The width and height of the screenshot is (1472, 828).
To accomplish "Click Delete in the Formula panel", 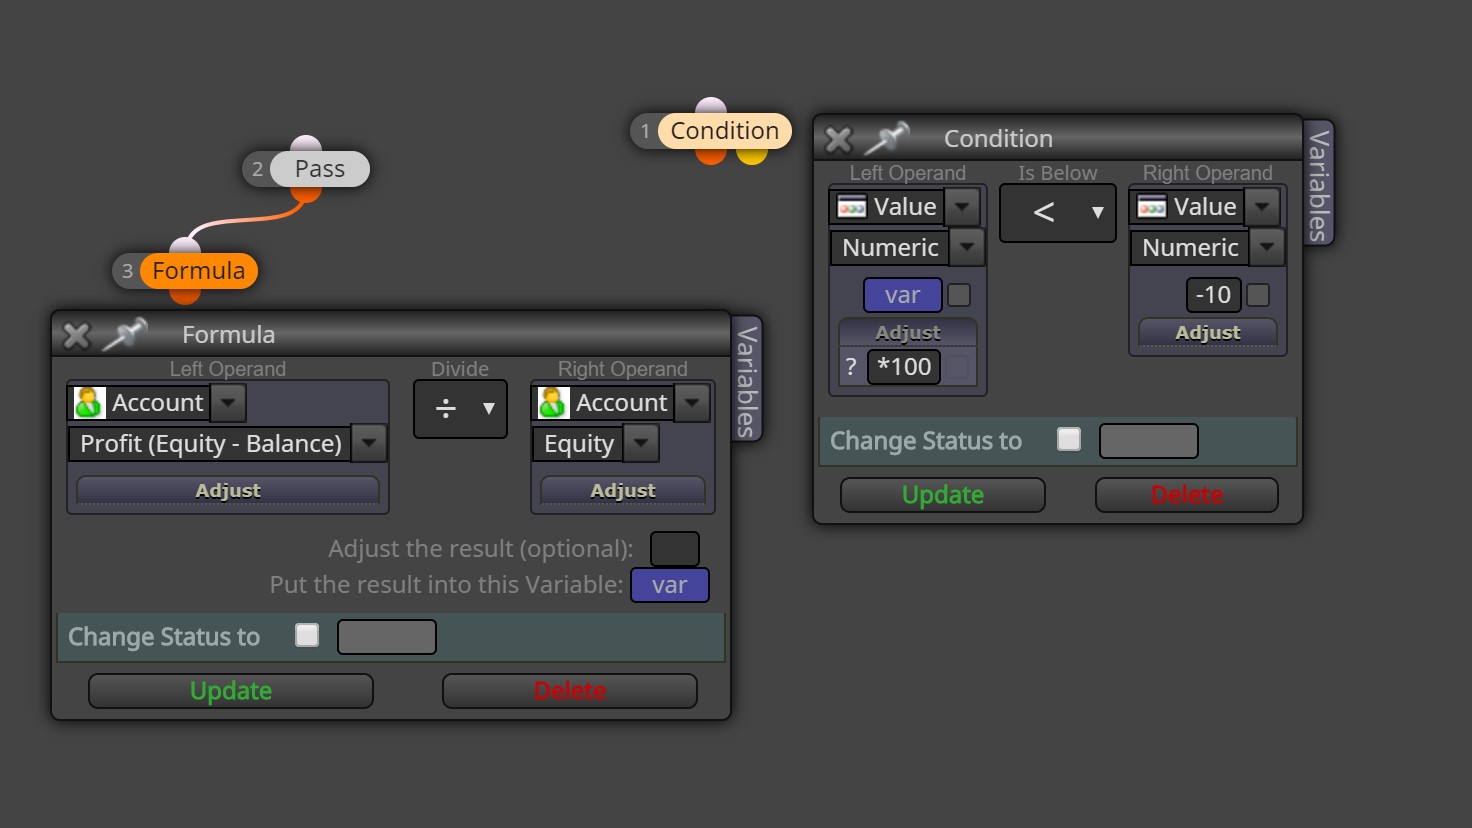I will (570, 691).
